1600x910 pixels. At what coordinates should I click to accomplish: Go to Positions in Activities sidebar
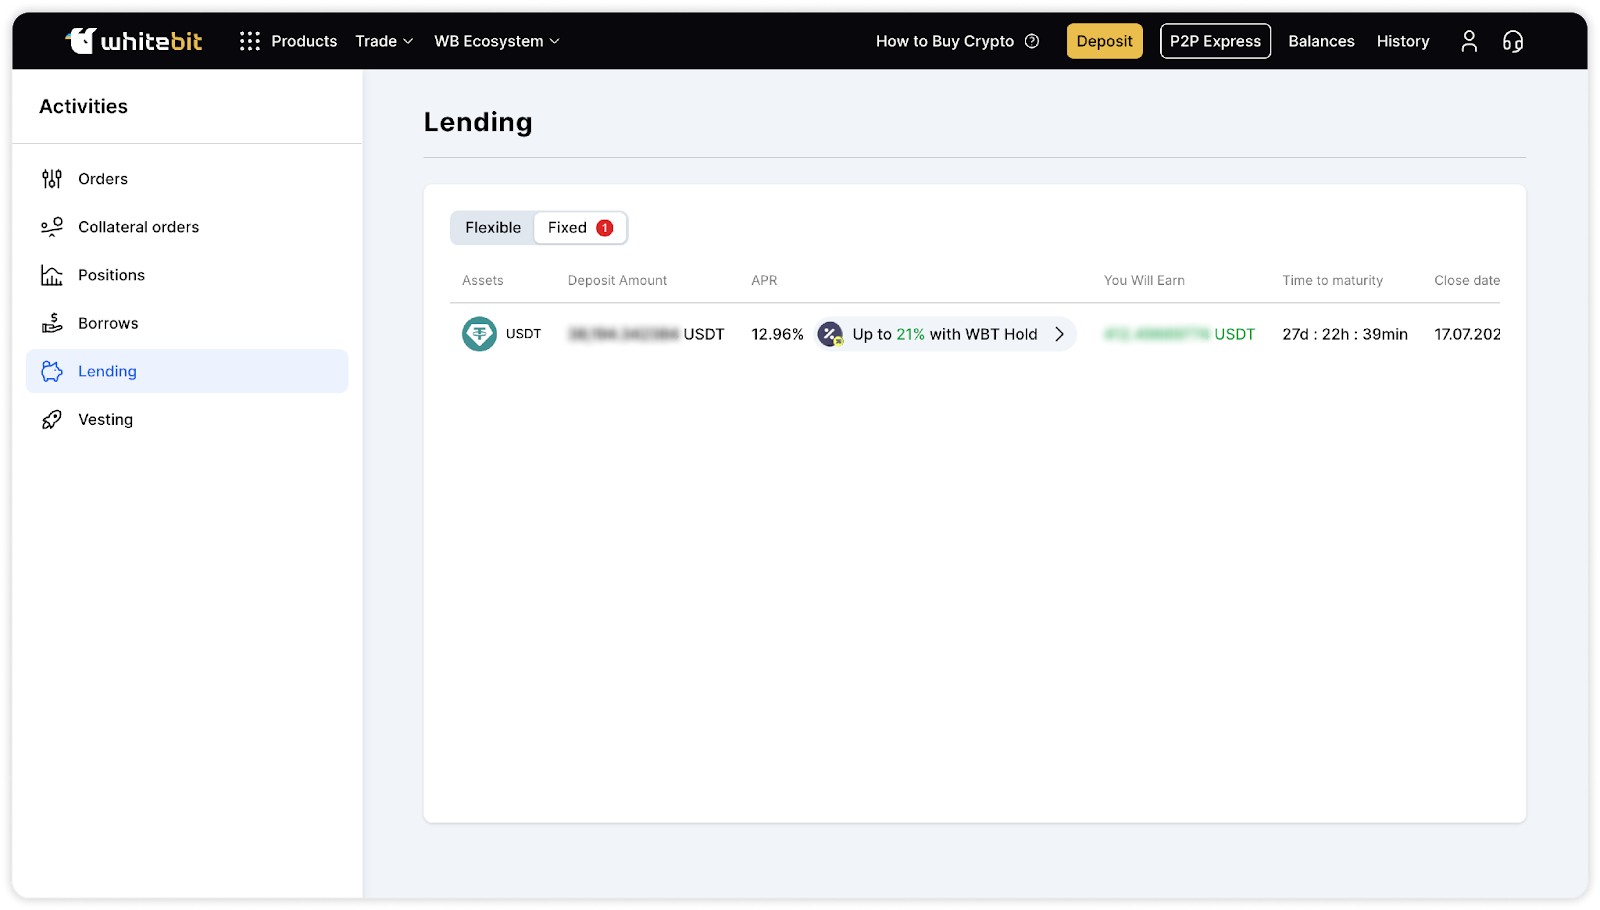[x=111, y=275]
